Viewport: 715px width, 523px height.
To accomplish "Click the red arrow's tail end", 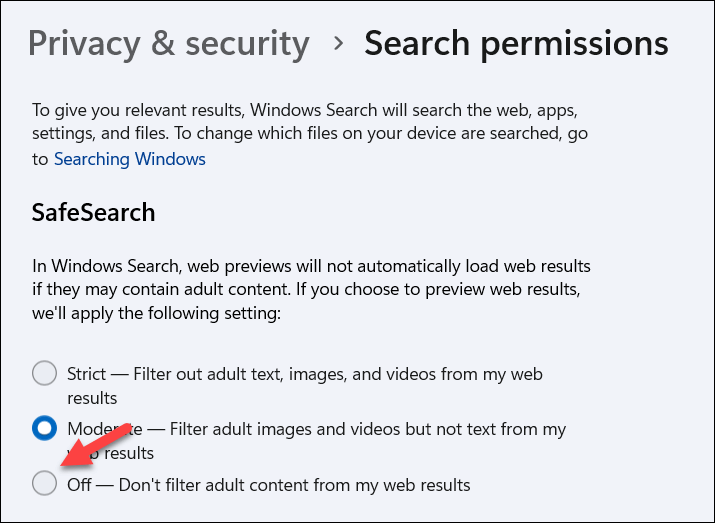I will 129,430.
